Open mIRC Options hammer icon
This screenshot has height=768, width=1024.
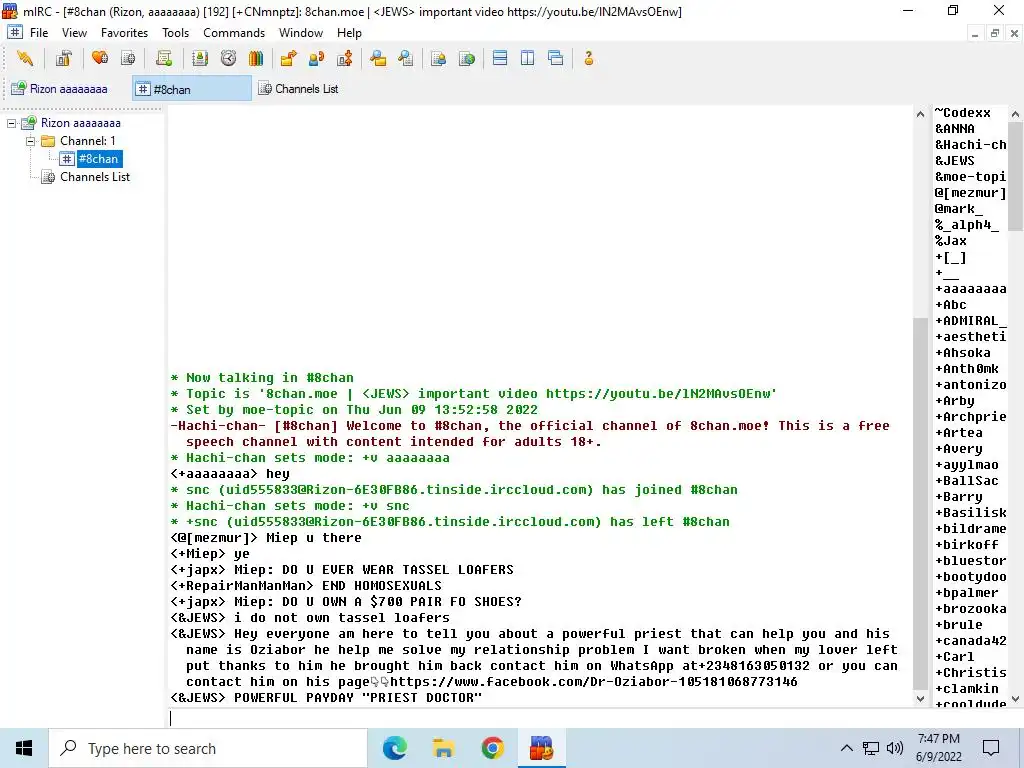pos(63,59)
